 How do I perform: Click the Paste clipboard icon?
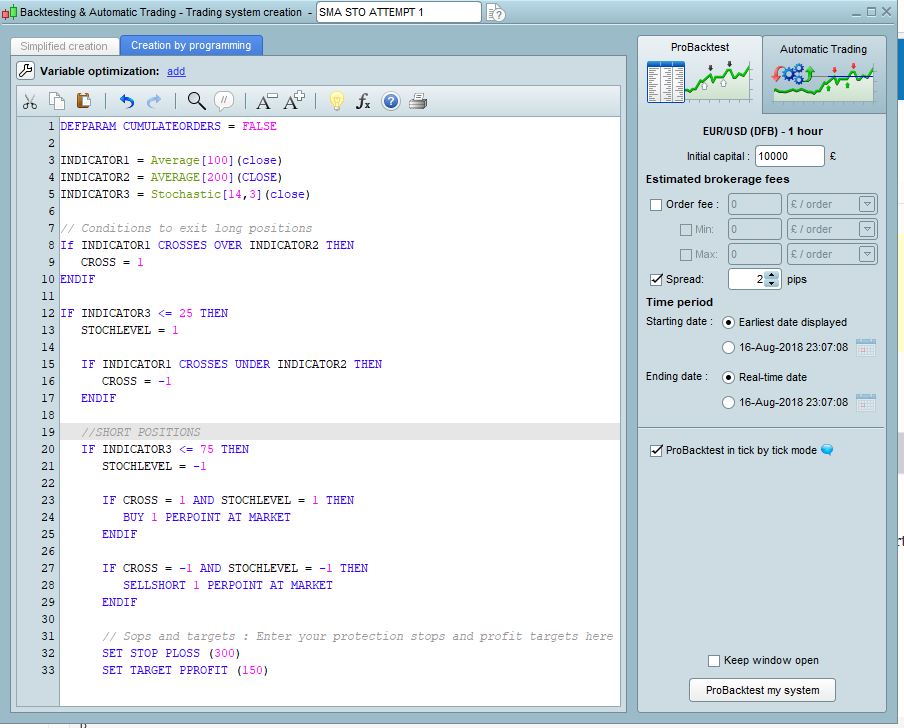tap(84, 101)
